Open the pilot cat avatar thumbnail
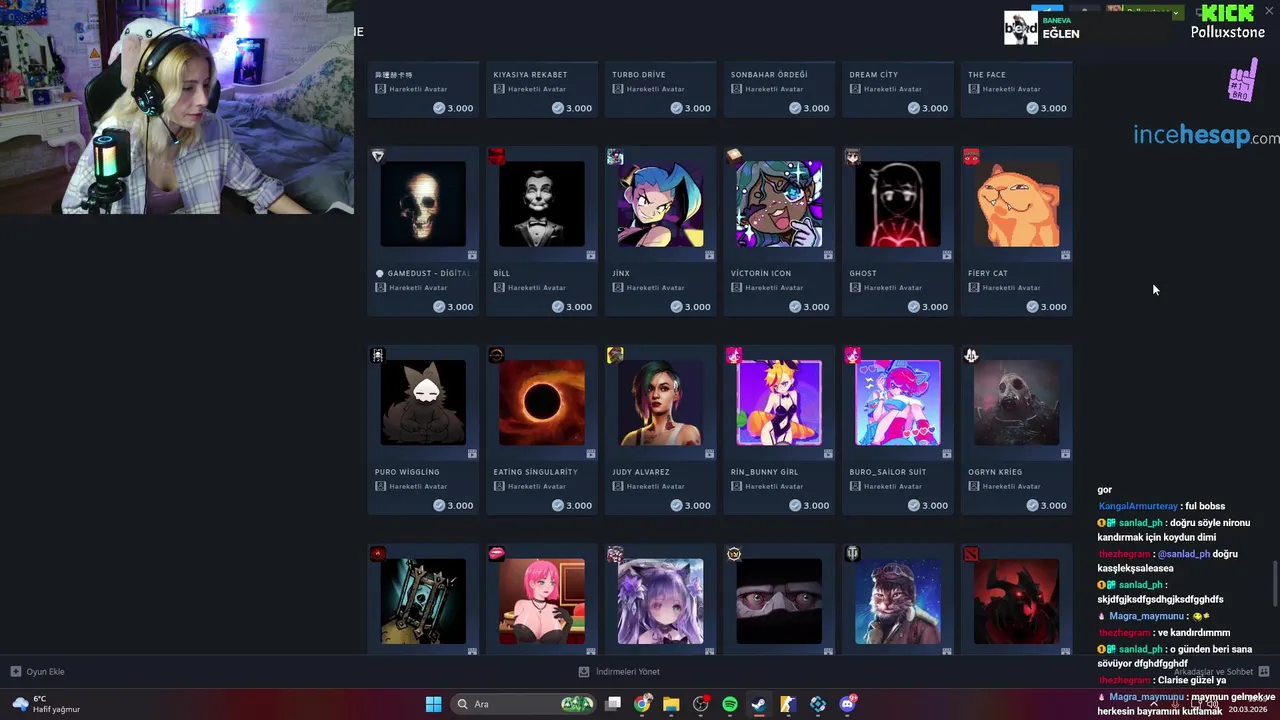Screen dimensions: 1280x720 (898, 601)
